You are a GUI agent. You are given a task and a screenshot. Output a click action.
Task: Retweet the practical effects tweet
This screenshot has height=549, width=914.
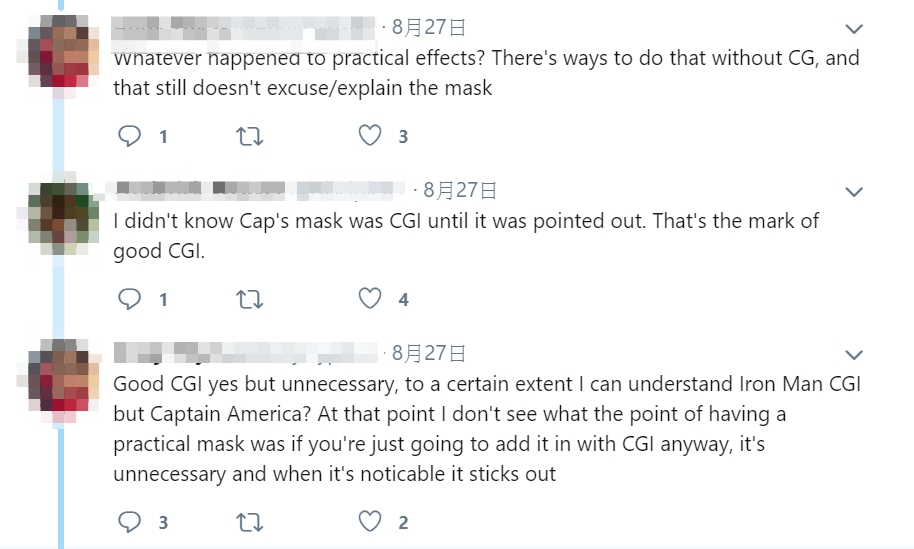pyautogui.click(x=247, y=136)
